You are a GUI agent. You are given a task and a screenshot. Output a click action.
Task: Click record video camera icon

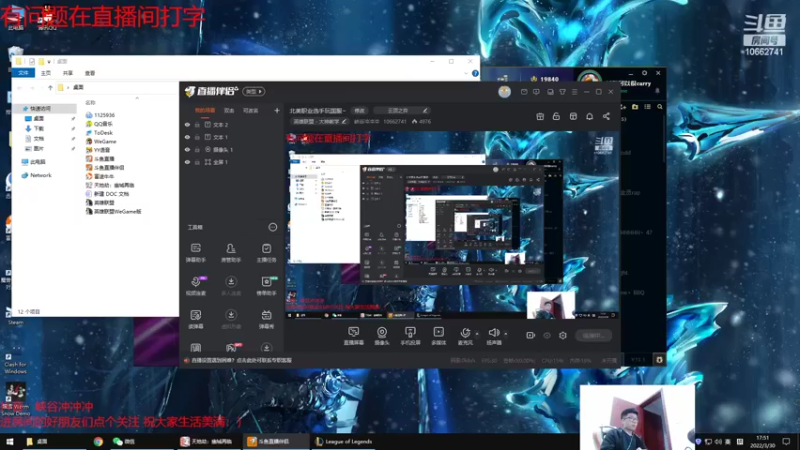(531, 336)
